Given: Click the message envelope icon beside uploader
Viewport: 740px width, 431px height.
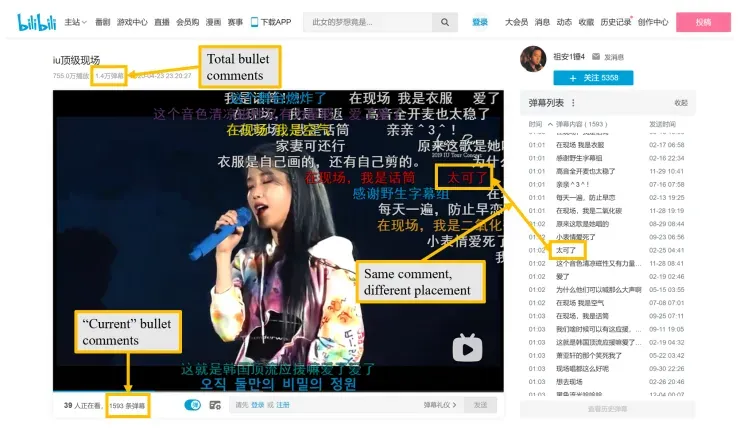Looking at the screenshot, I should click(x=596, y=57).
